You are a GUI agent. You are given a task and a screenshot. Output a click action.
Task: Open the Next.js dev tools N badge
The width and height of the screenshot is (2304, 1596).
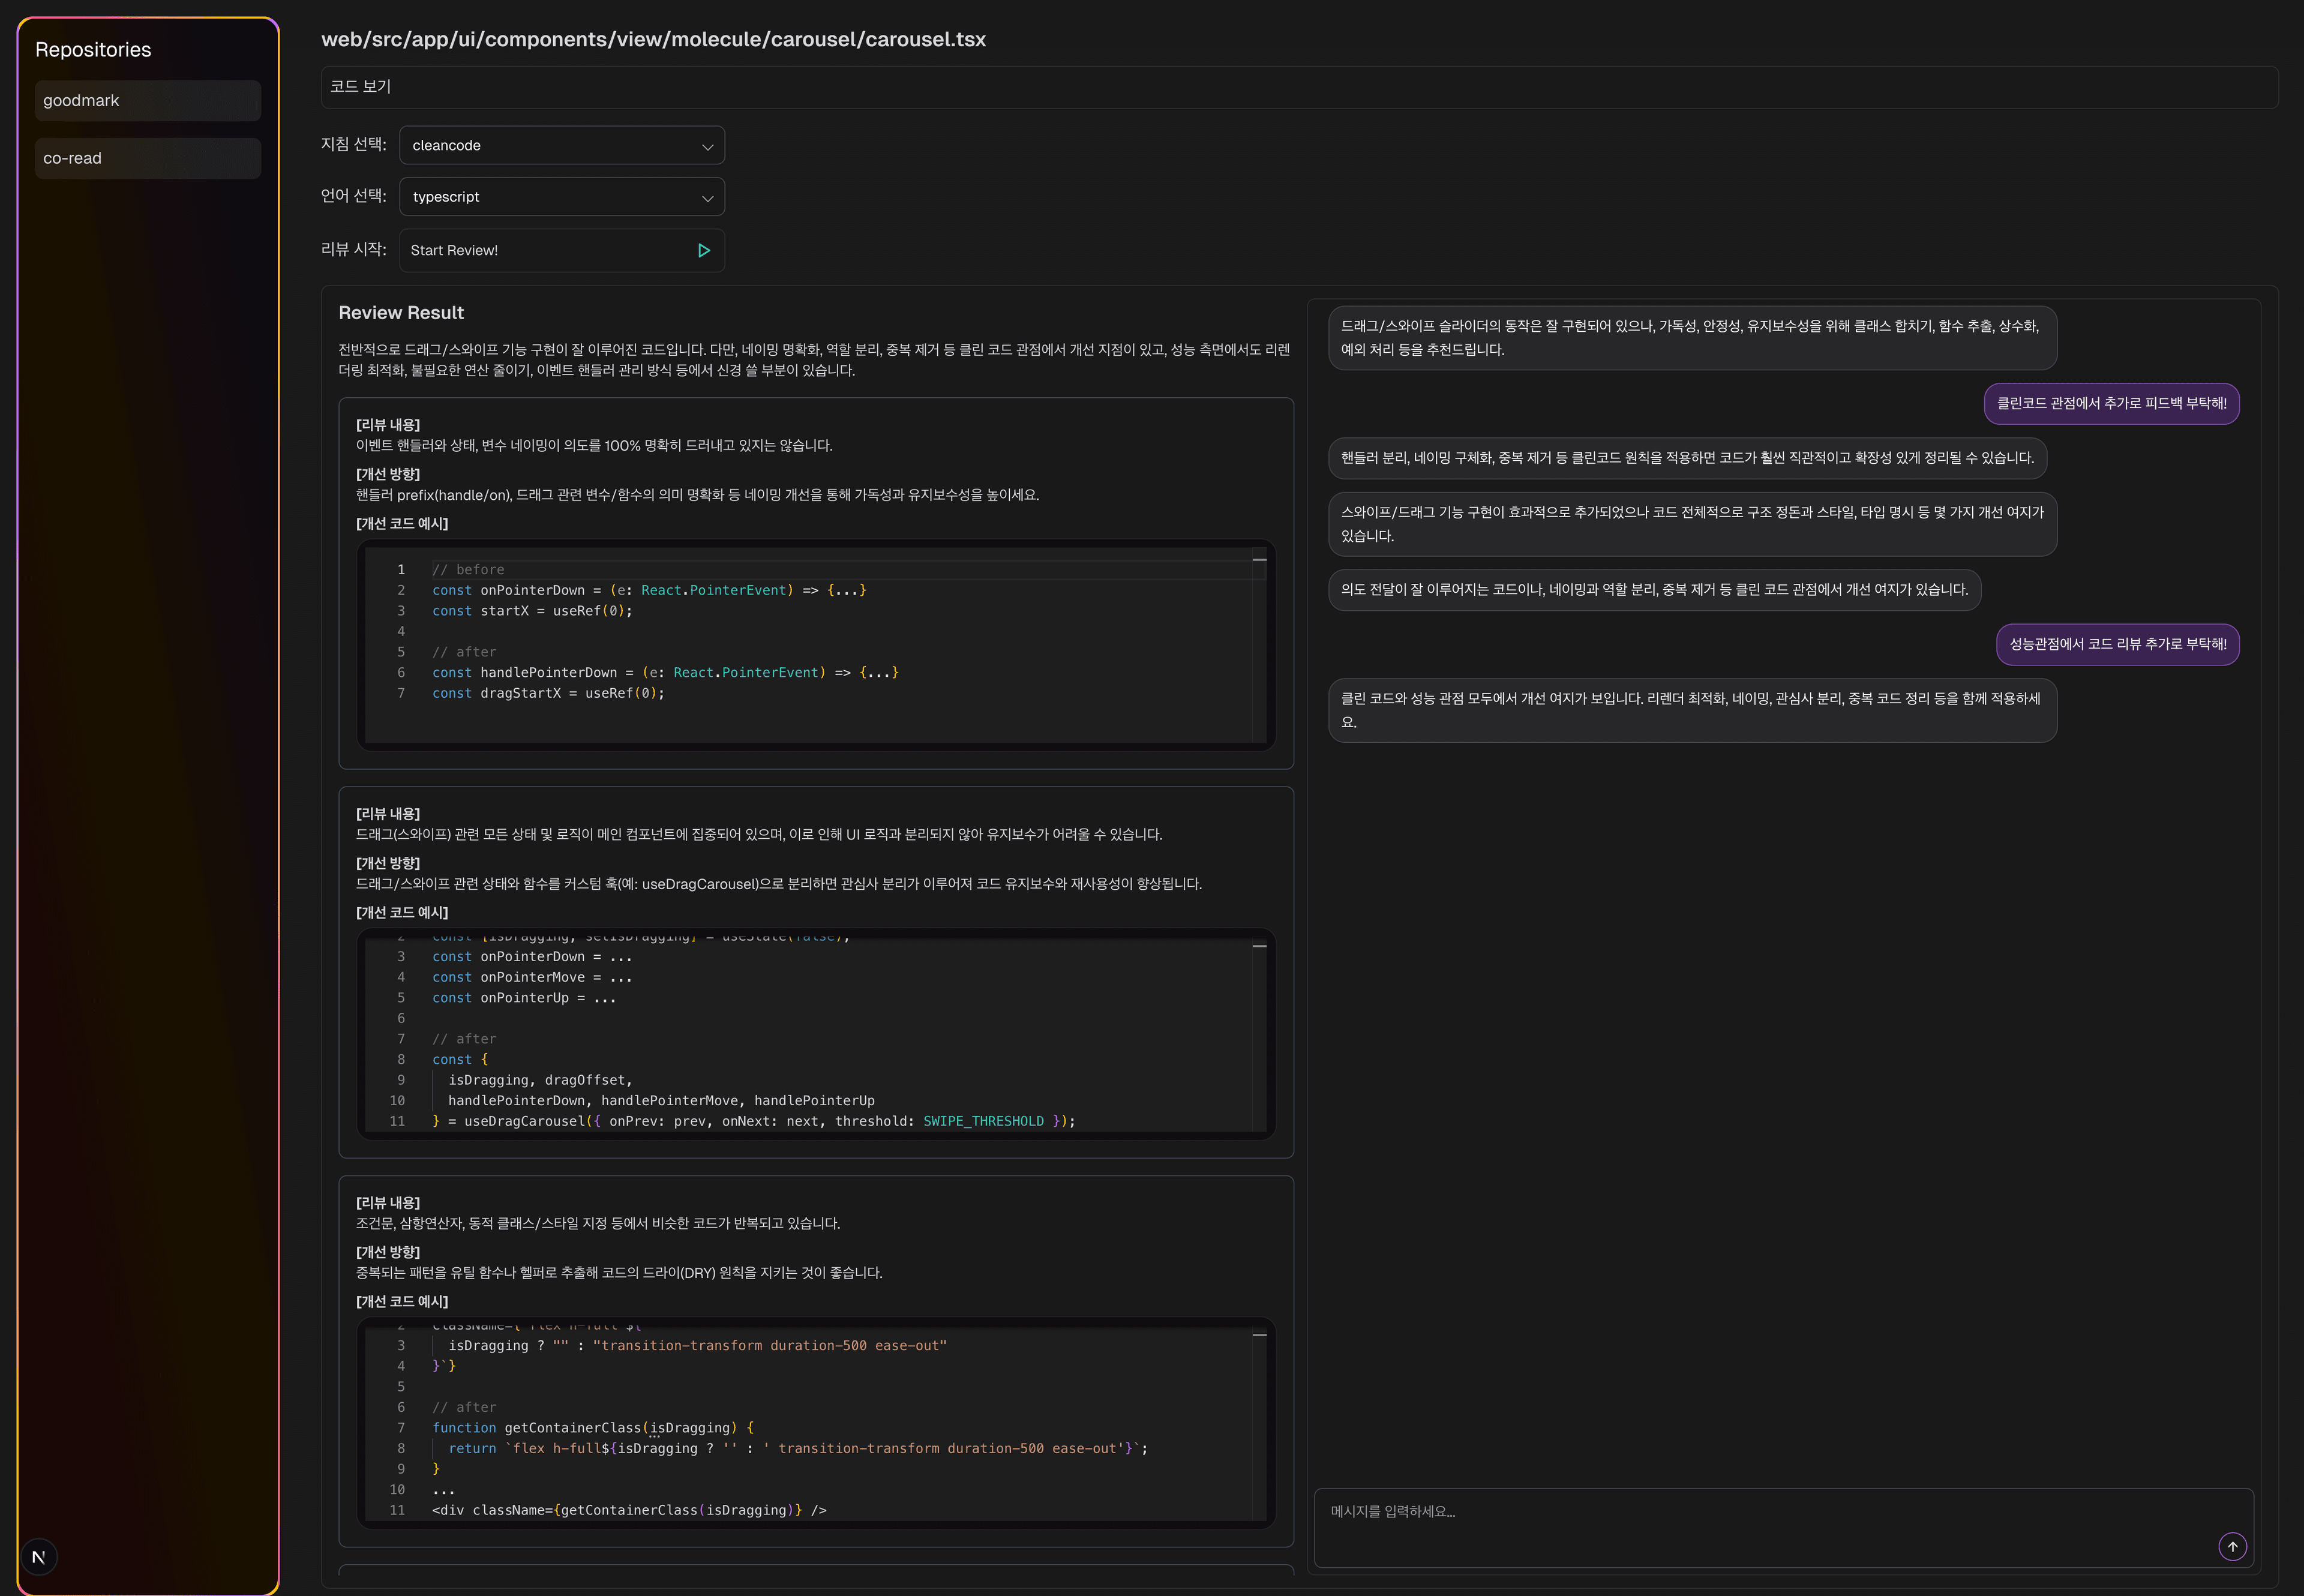39,1557
